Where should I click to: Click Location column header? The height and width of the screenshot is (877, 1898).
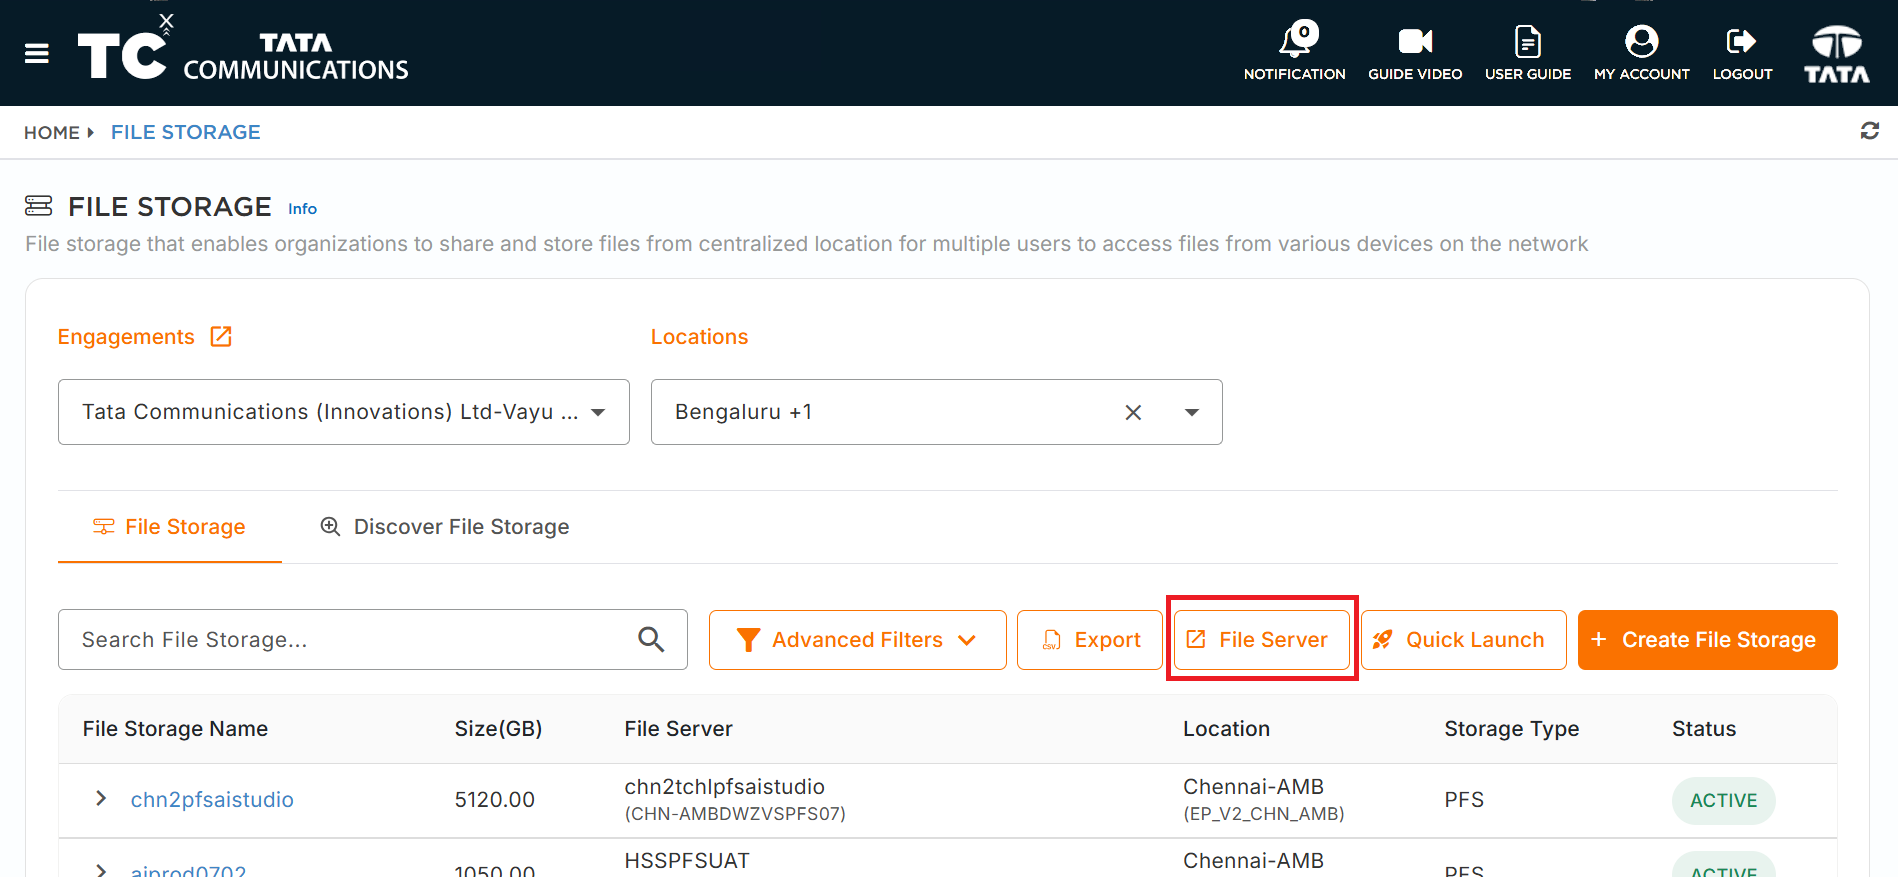(1226, 729)
